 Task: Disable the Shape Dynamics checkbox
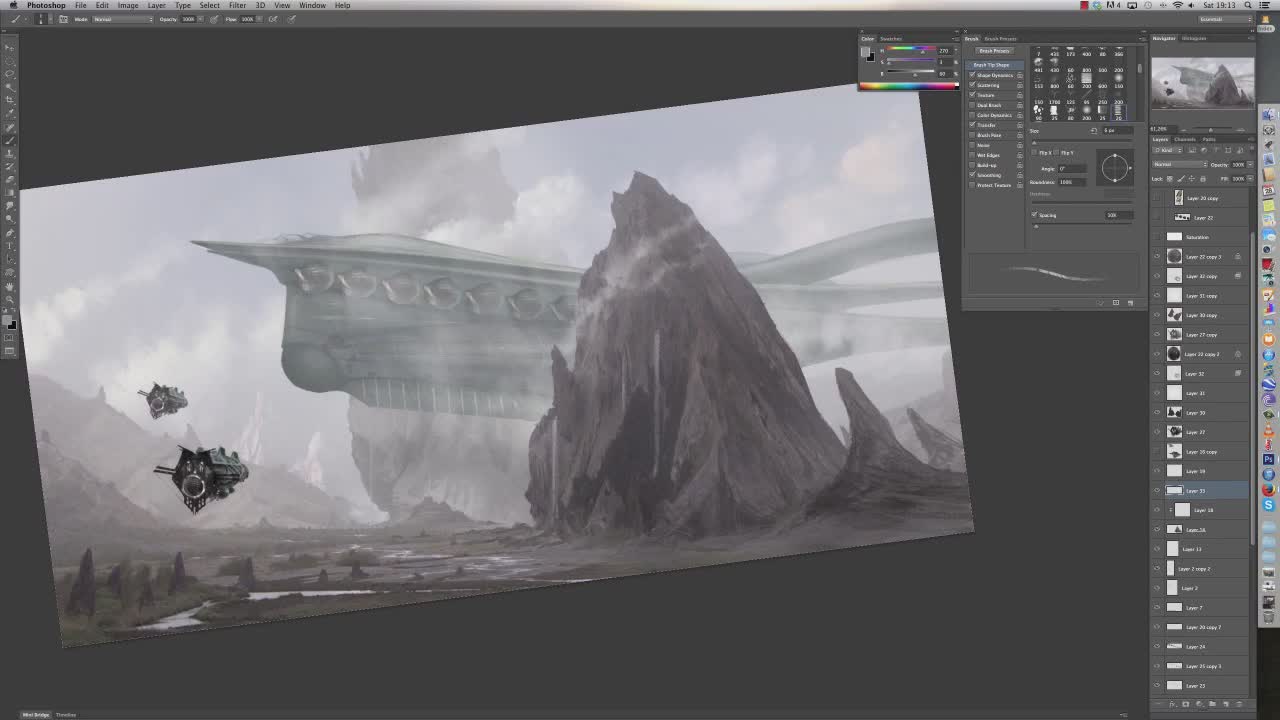tap(972, 75)
